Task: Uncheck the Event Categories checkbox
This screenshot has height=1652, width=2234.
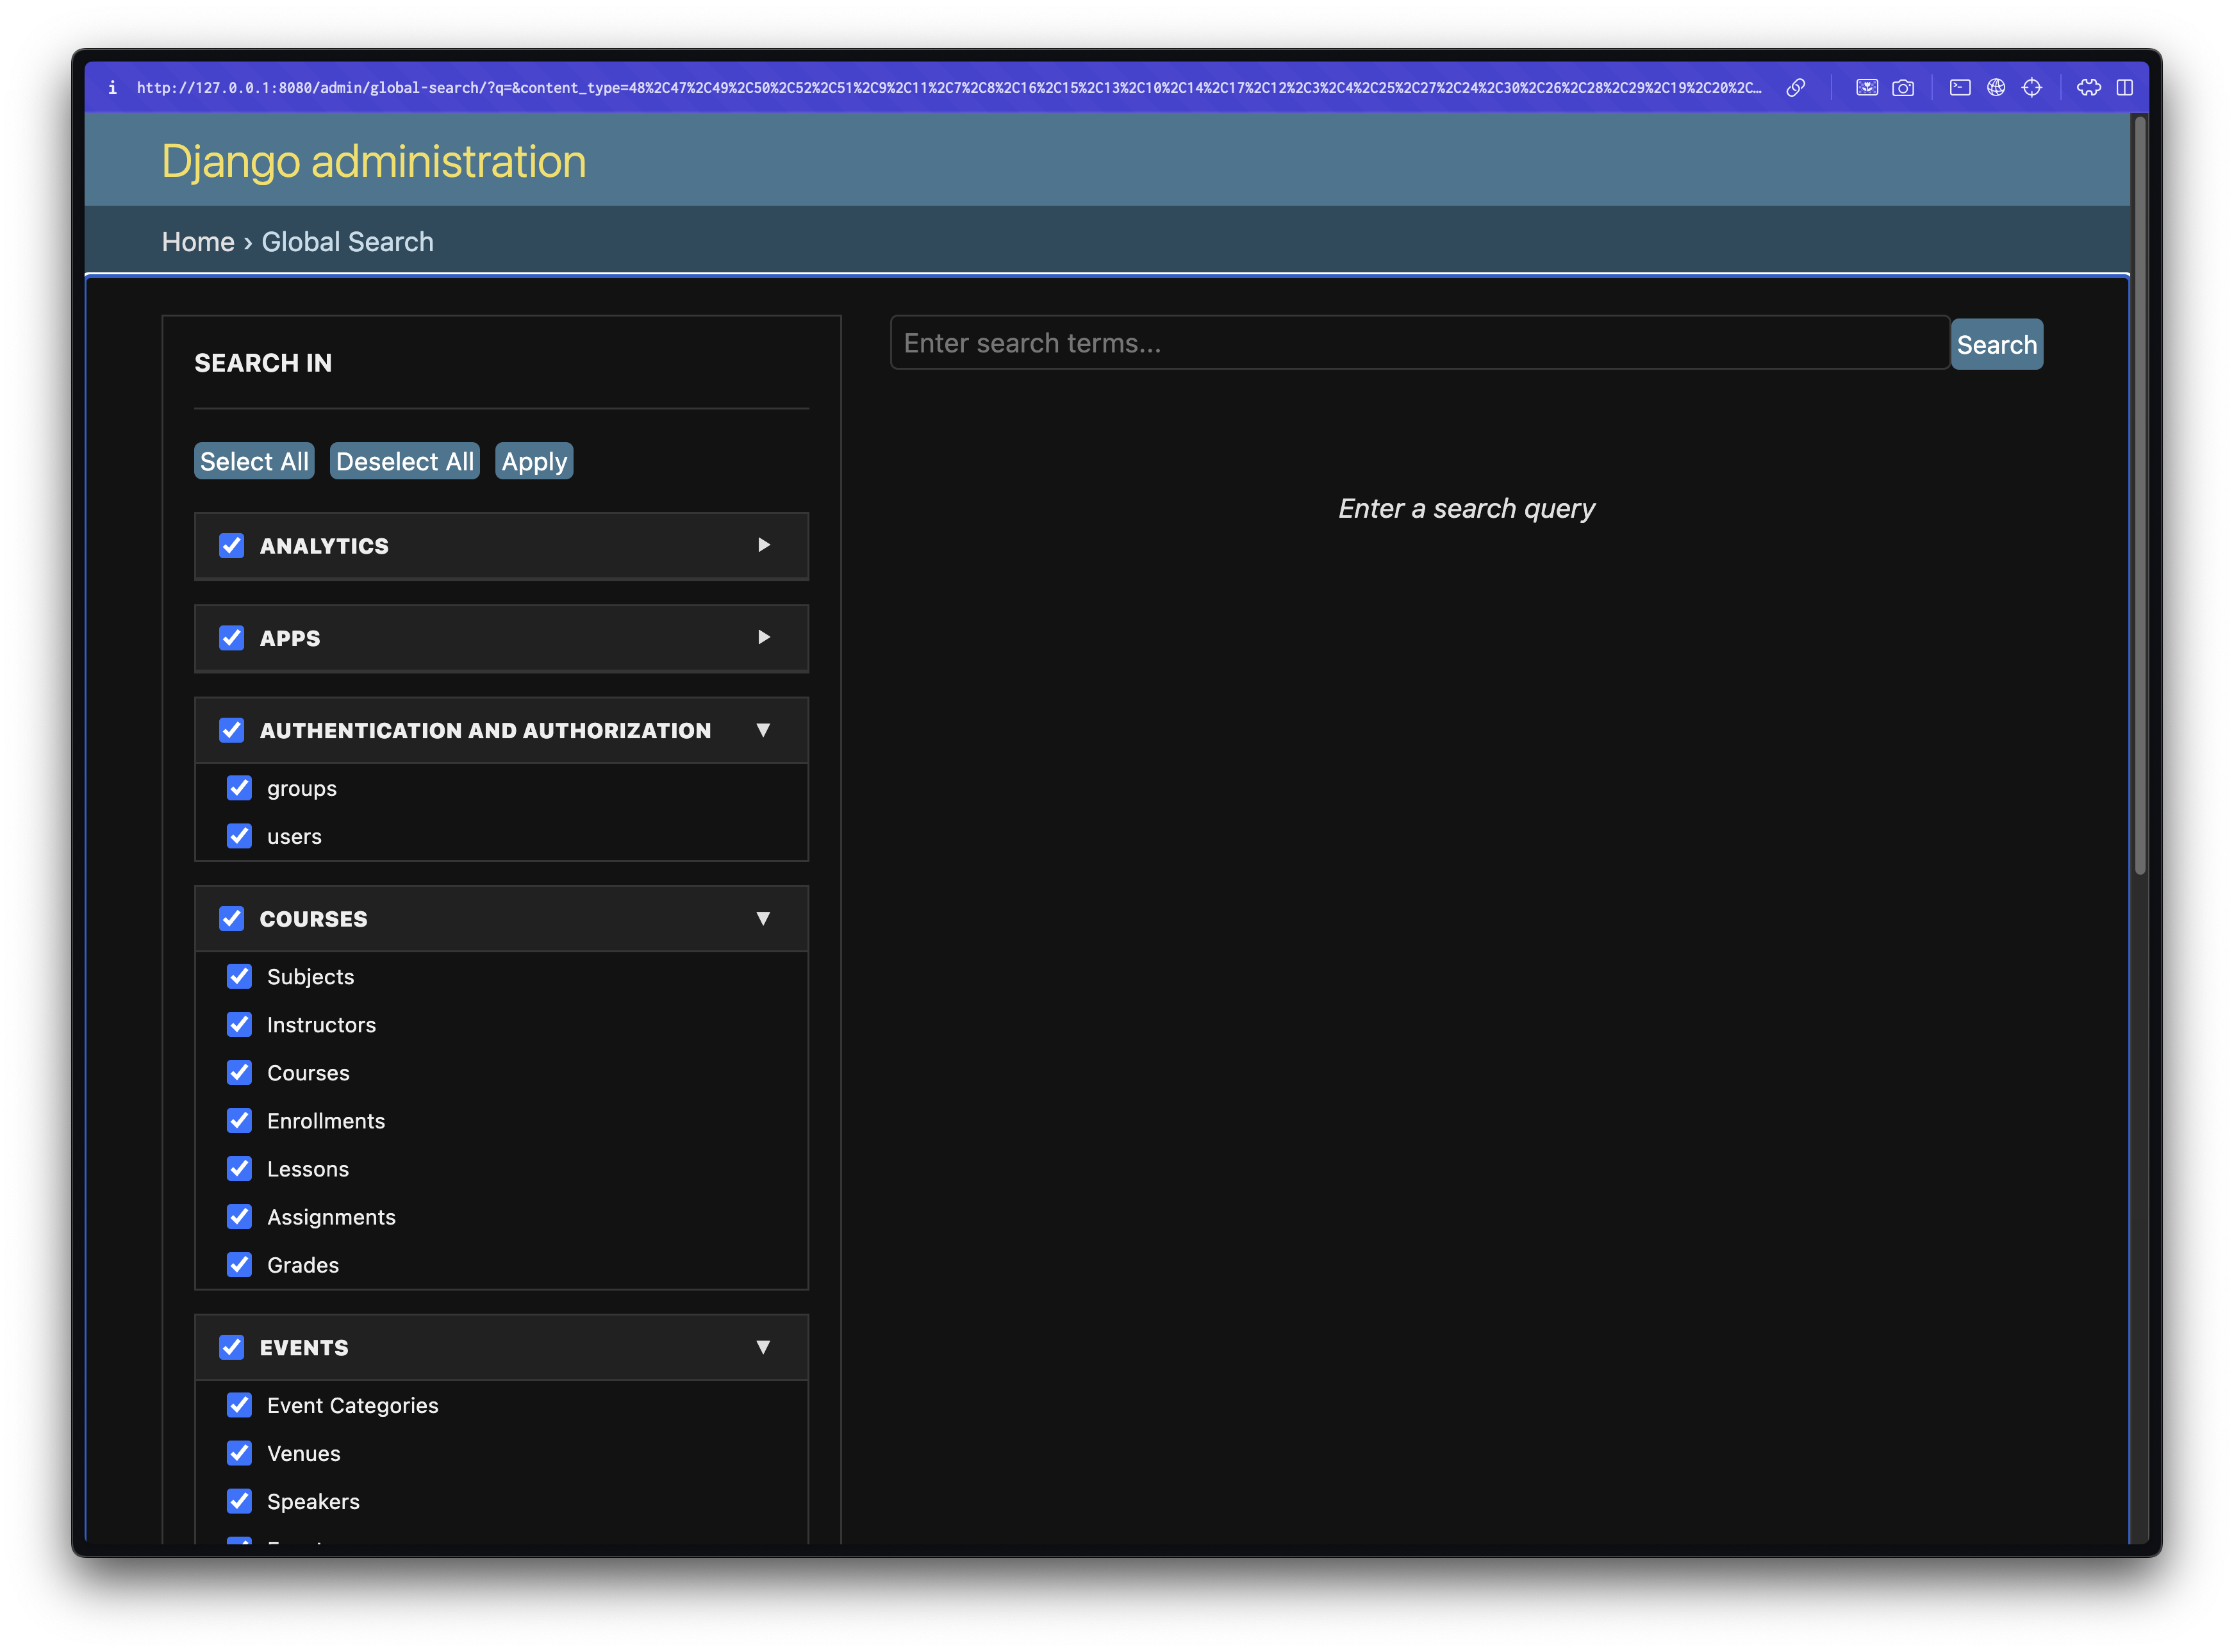Action: click(239, 1405)
